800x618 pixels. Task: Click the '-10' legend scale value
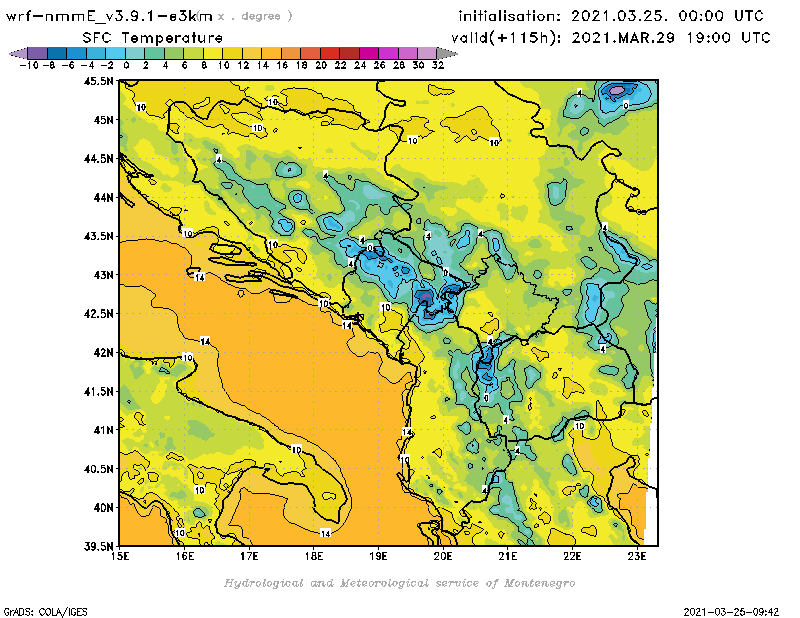point(29,65)
